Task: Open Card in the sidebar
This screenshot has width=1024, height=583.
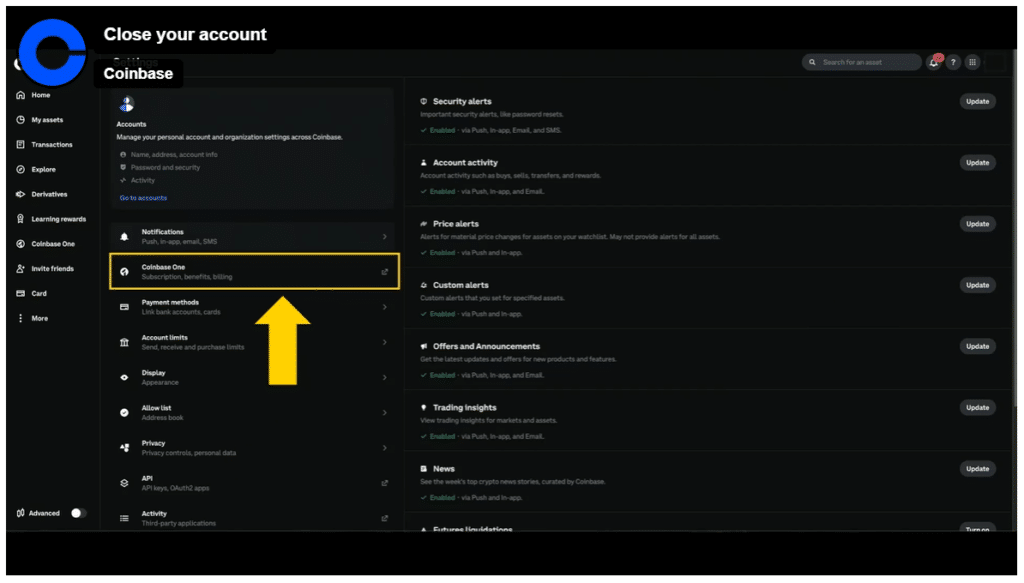Action: click(x=39, y=294)
